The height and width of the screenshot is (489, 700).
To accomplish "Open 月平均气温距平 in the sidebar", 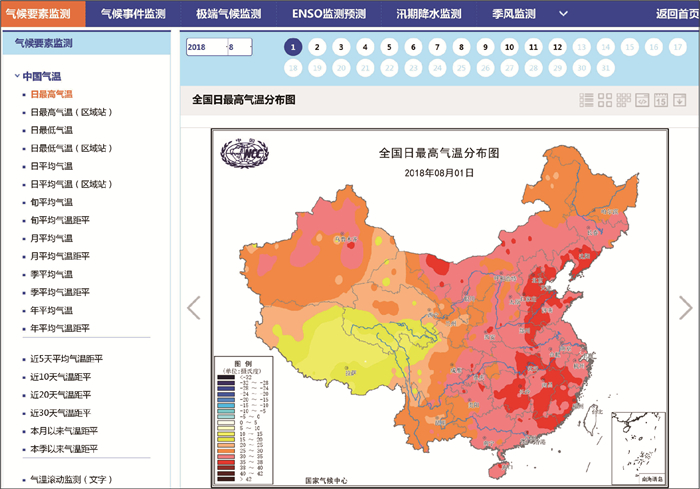I will click(x=60, y=256).
